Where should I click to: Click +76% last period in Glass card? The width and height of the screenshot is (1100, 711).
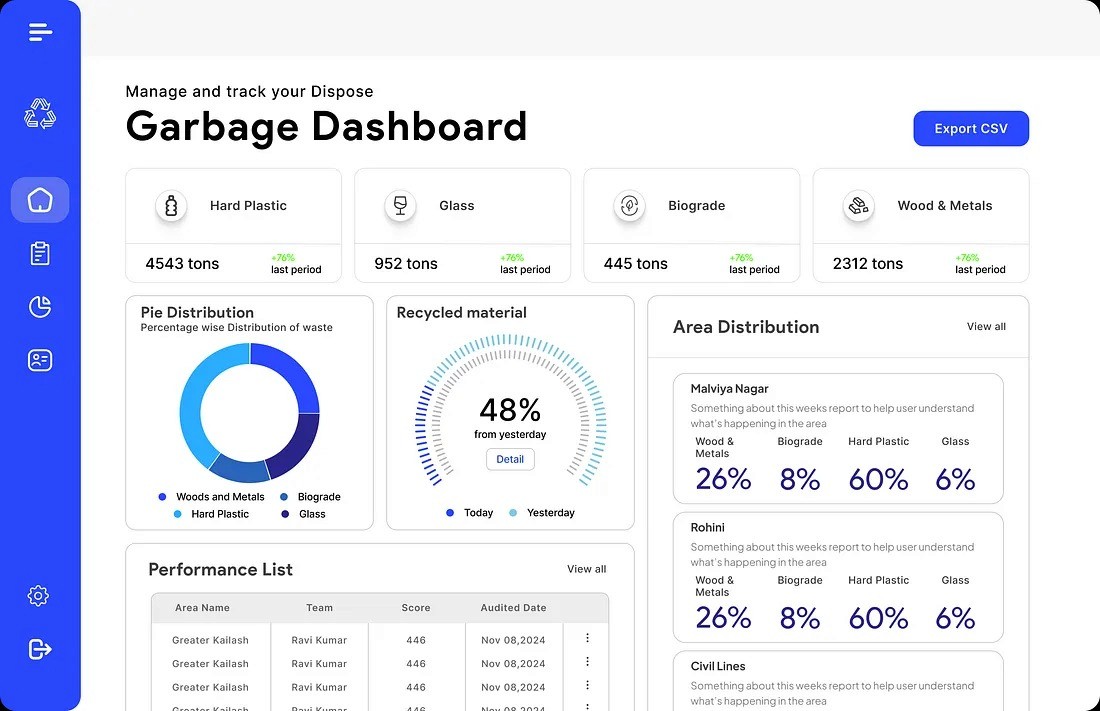(525, 264)
